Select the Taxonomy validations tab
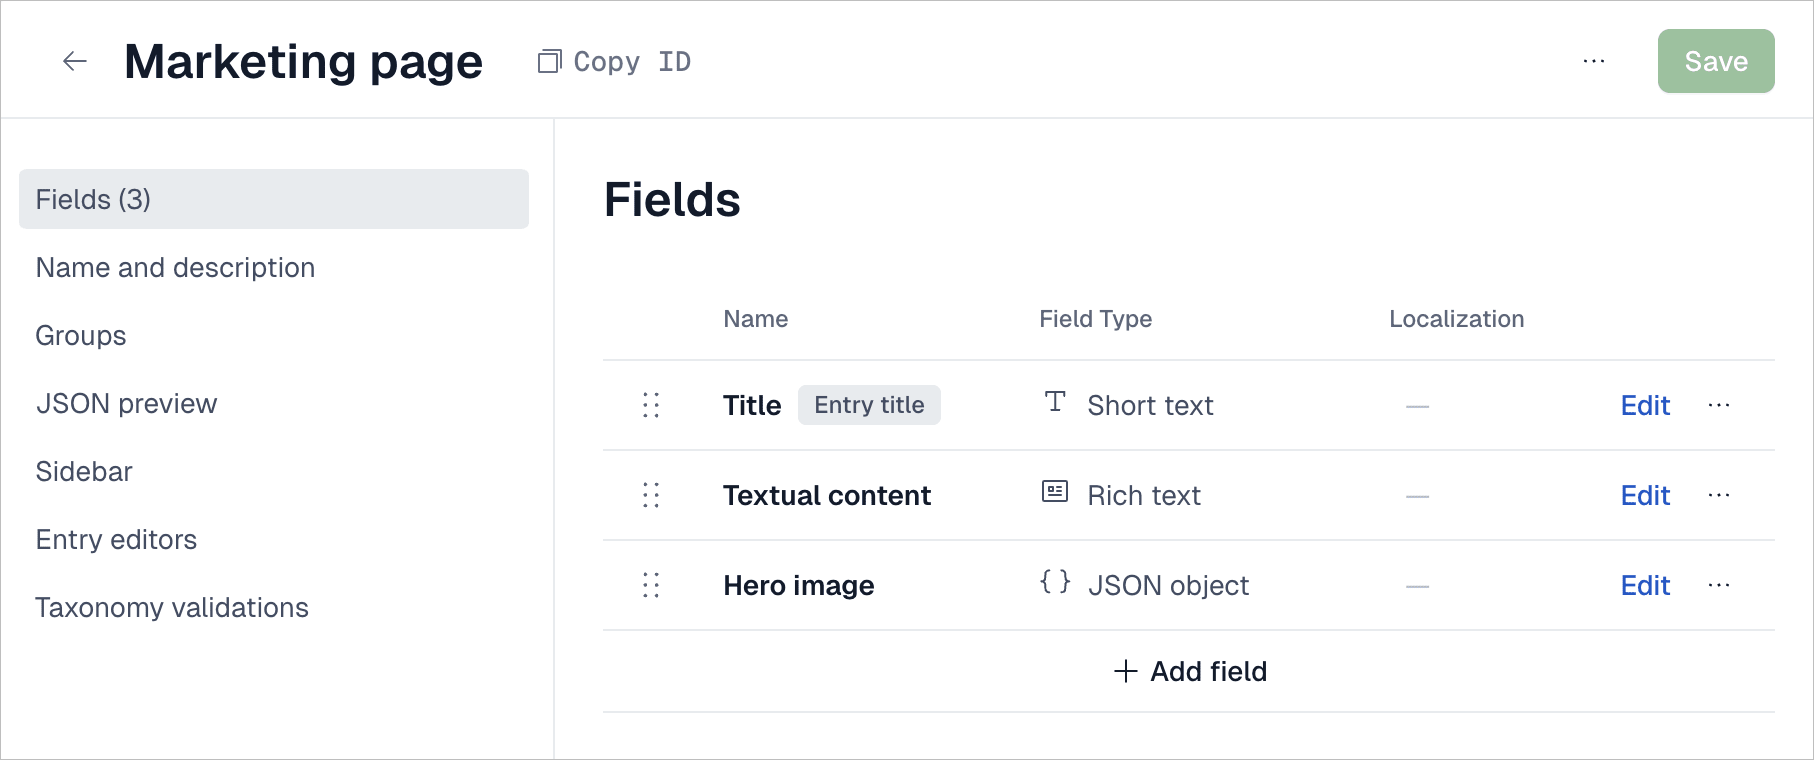Screen dimensions: 1814x760 pyautogui.click(x=172, y=608)
